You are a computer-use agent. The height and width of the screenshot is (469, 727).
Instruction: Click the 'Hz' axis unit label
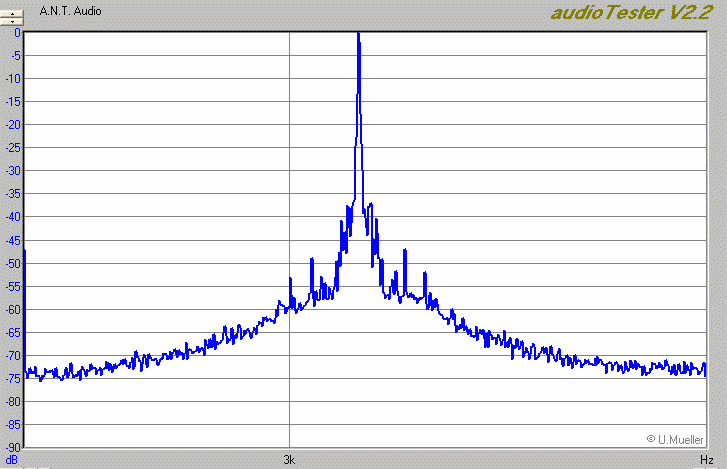coord(707,460)
